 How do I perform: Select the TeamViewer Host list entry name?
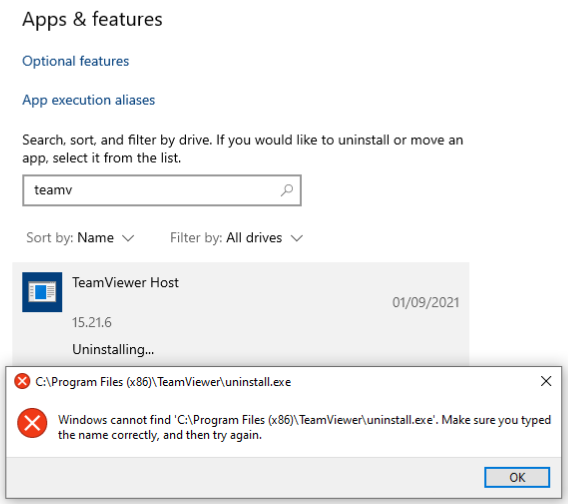pyautogui.click(x=125, y=282)
